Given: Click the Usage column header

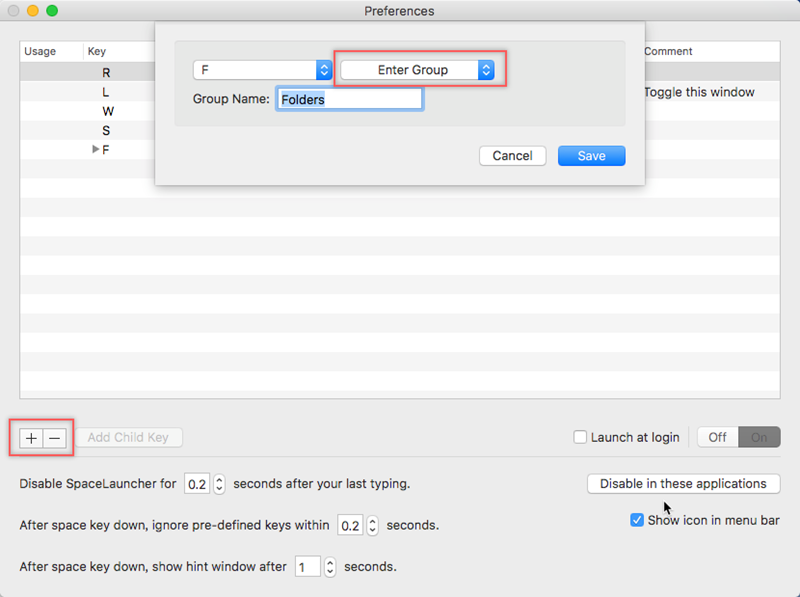Looking at the screenshot, I should [40, 51].
